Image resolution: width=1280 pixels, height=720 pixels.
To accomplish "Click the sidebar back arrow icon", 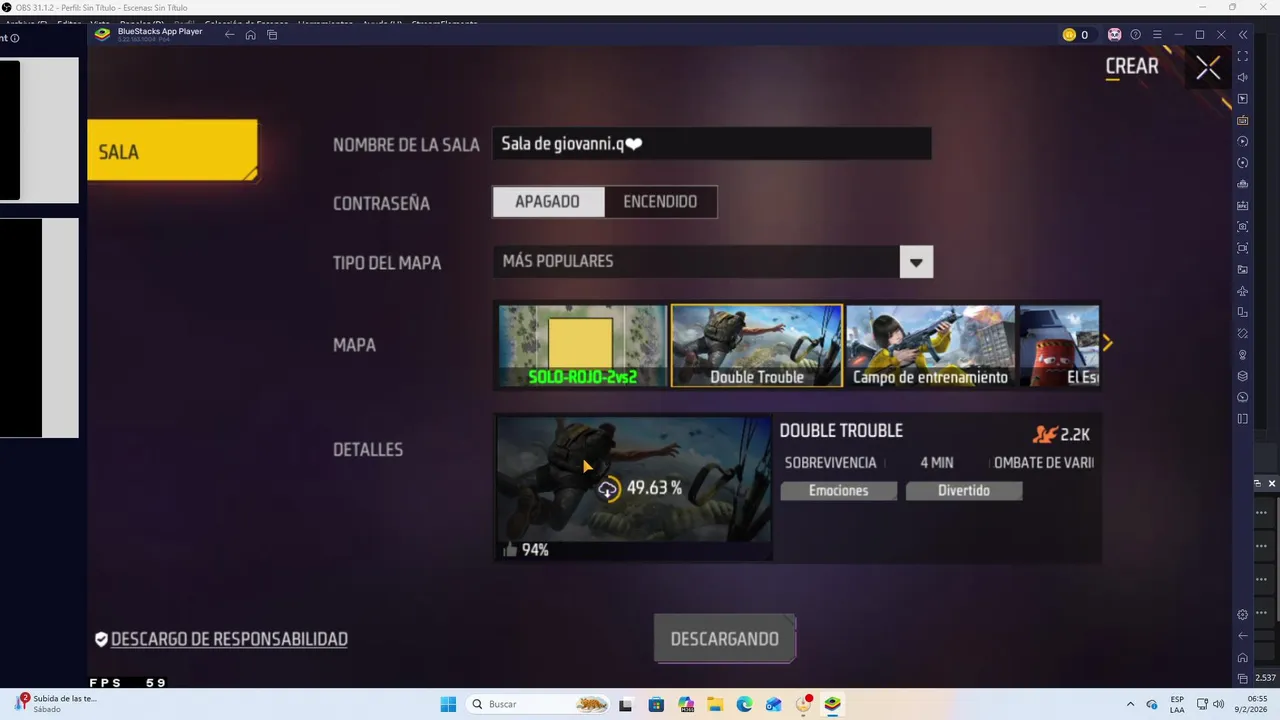I will pyautogui.click(x=1243, y=636).
